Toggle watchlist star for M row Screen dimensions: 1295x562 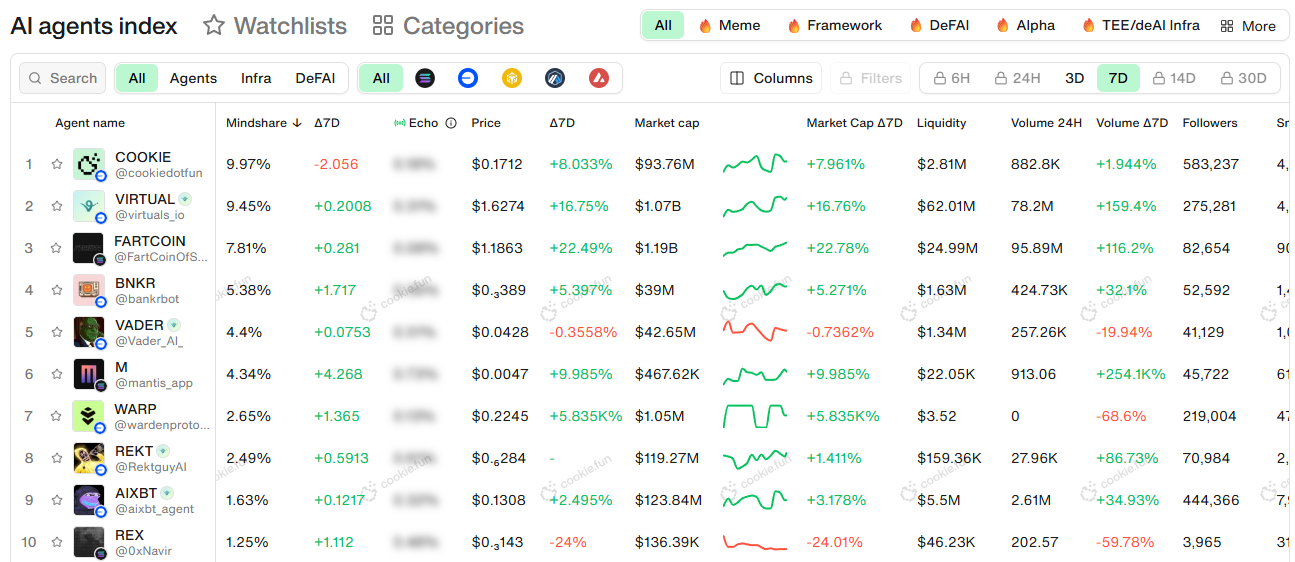(57, 374)
